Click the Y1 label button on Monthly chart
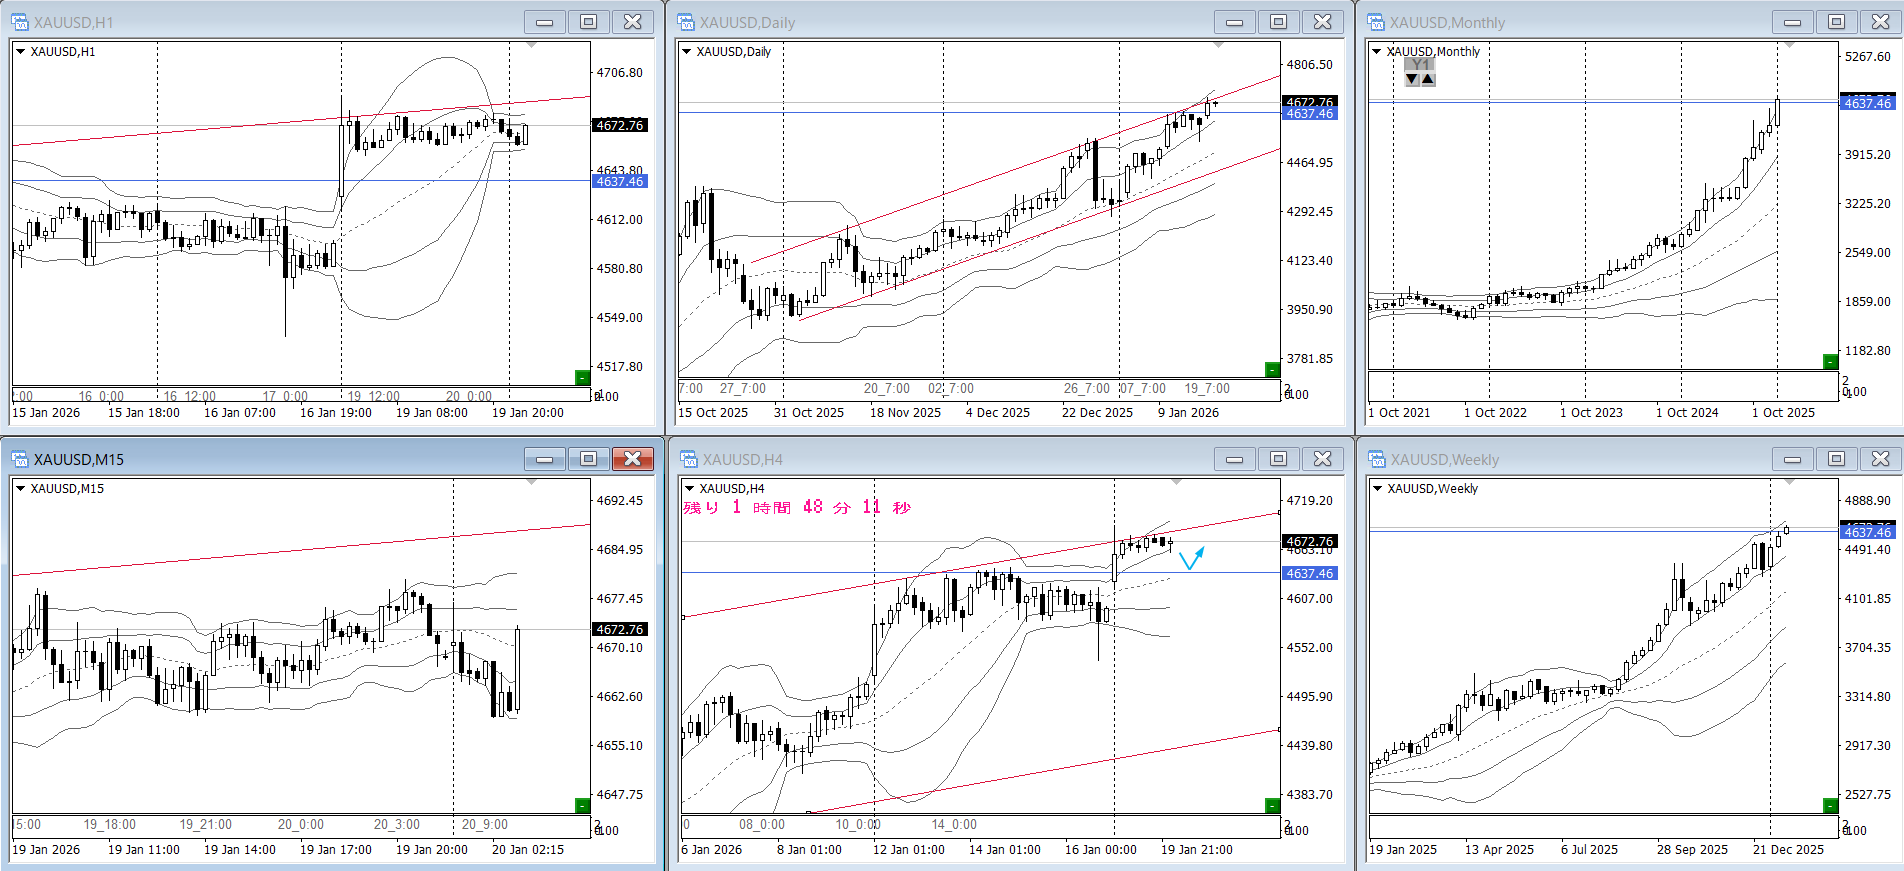 click(x=1420, y=64)
